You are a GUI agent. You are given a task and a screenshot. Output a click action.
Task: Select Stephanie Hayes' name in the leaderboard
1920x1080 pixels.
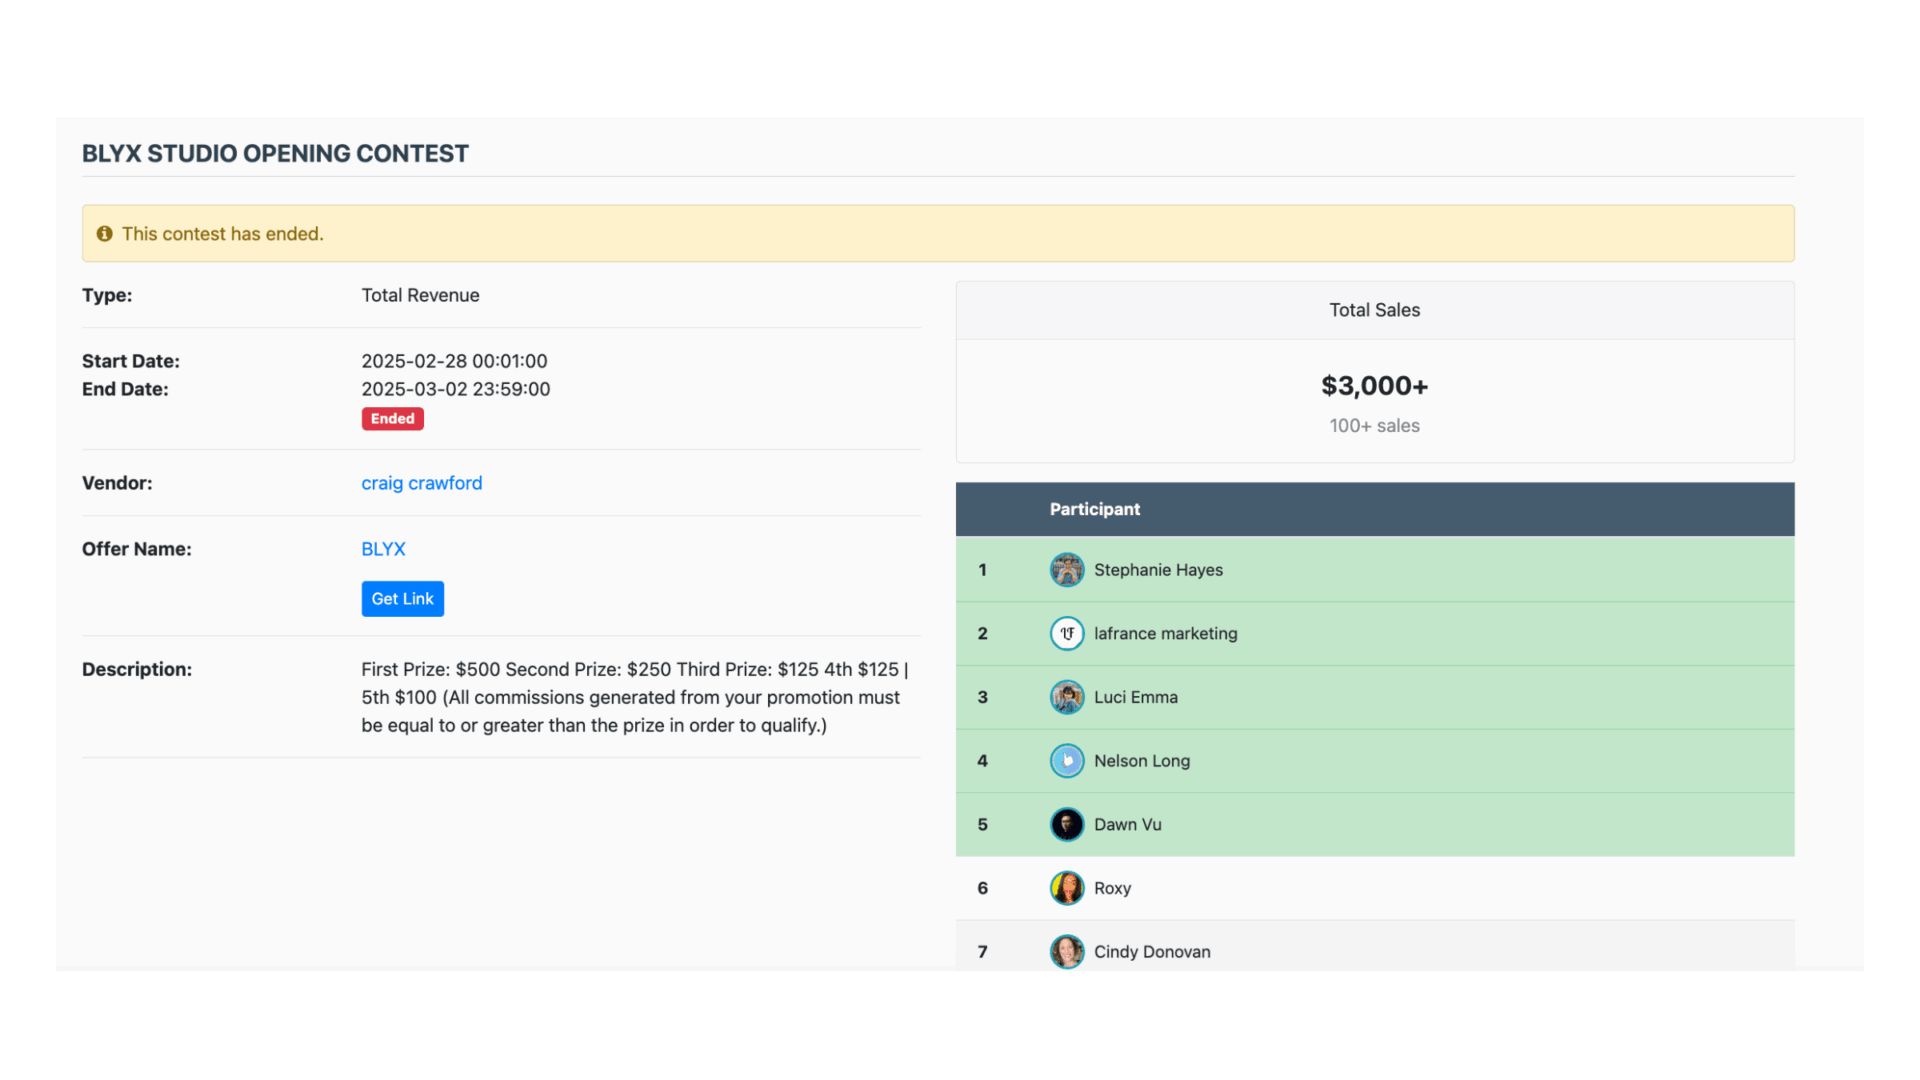click(x=1158, y=570)
